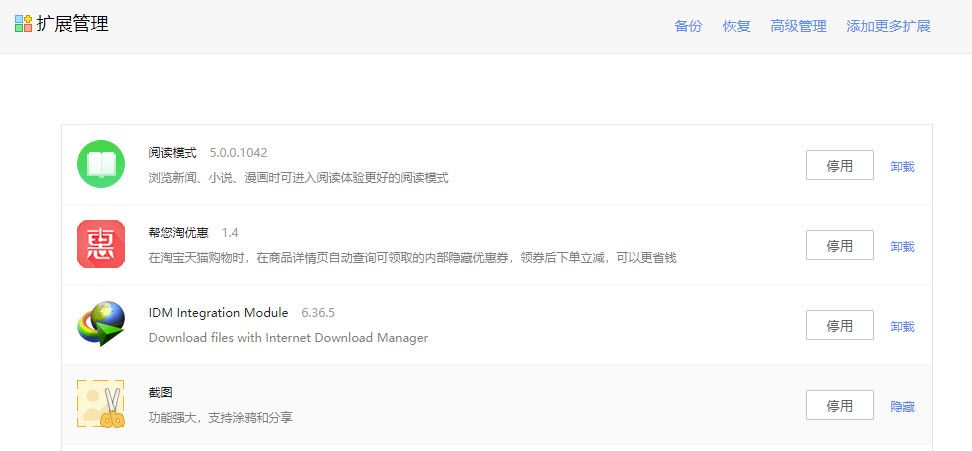Uninstall the 阅读模式 extension
The height and width of the screenshot is (451, 972).
coord(902,167)
